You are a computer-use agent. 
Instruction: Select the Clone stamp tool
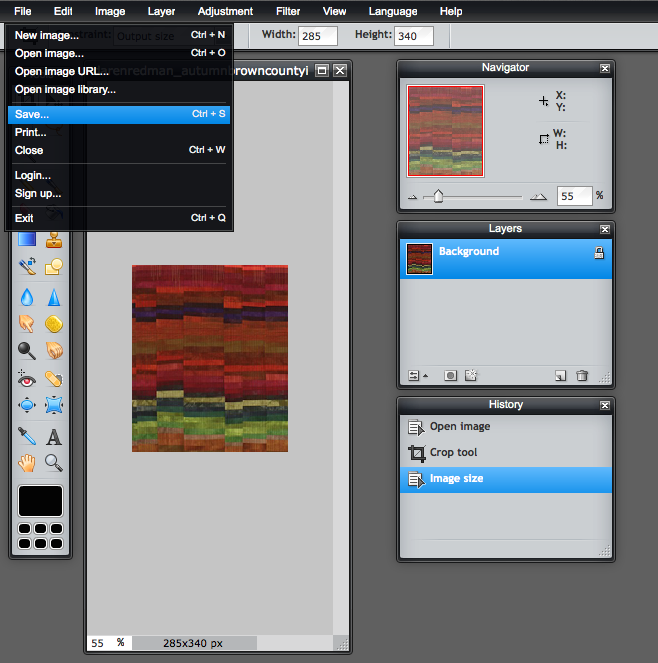[54, 240]
